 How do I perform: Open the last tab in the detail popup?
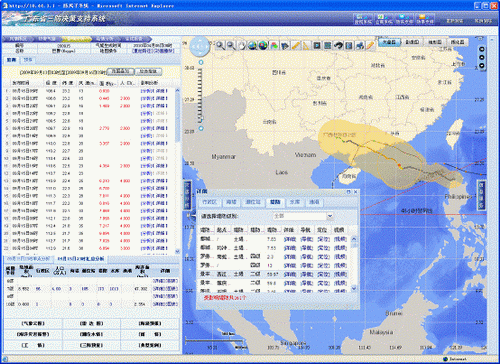[314, 202]
